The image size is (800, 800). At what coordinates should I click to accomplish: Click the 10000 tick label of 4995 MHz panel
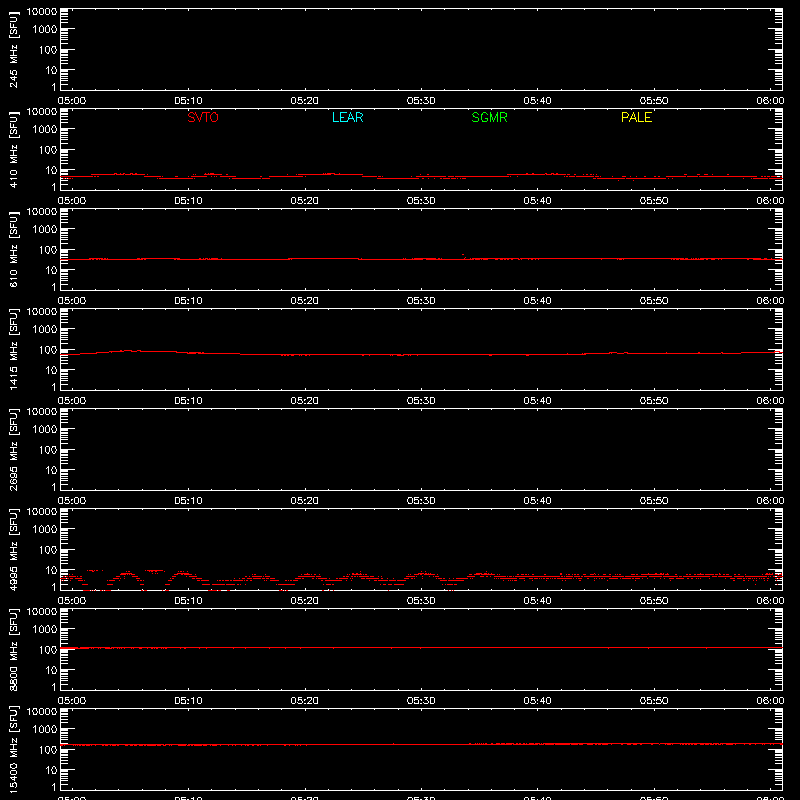(x=42, y=512)
